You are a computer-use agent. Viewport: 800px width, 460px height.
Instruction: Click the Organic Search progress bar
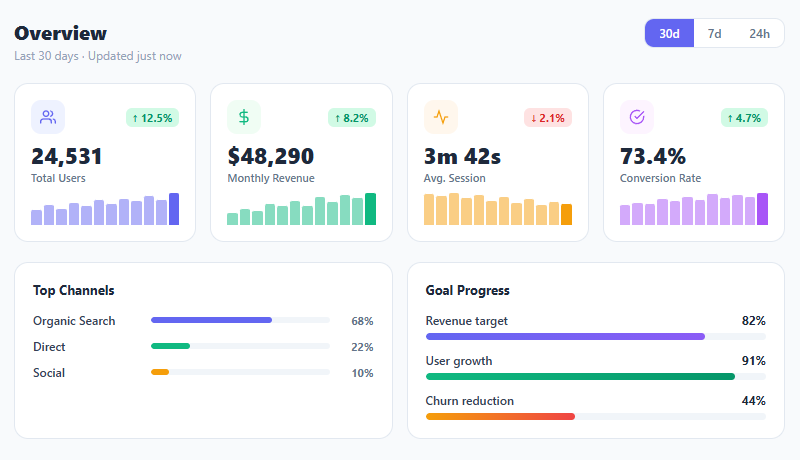240,320
